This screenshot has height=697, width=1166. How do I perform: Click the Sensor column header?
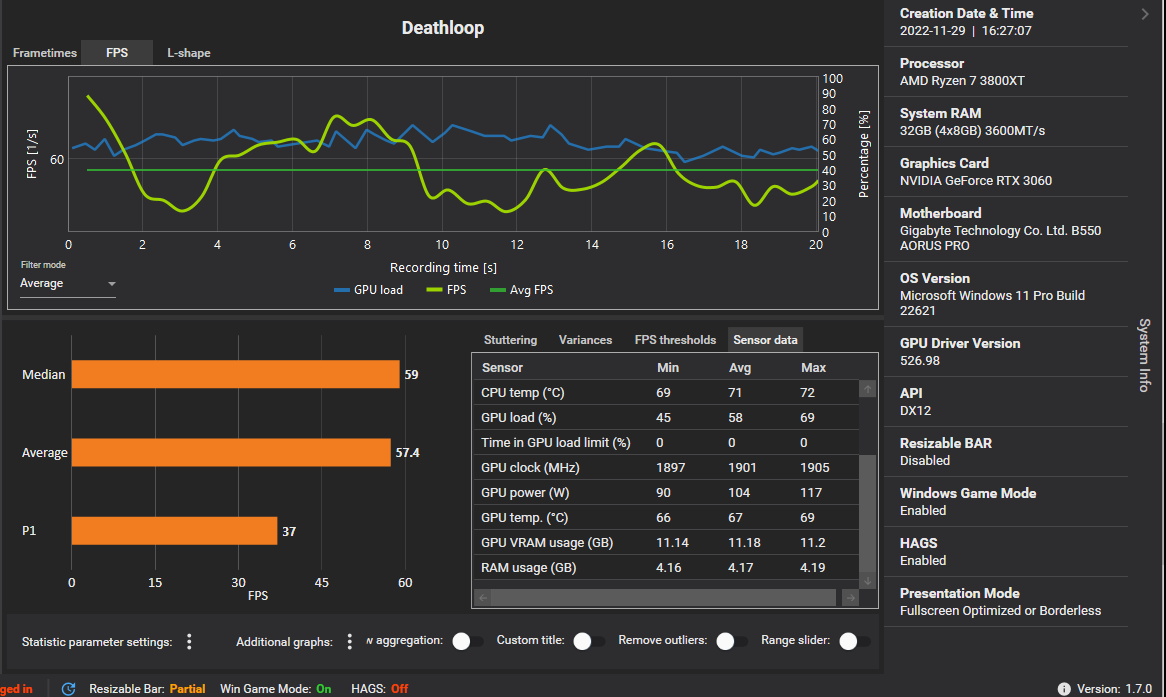tap(502, 367)
